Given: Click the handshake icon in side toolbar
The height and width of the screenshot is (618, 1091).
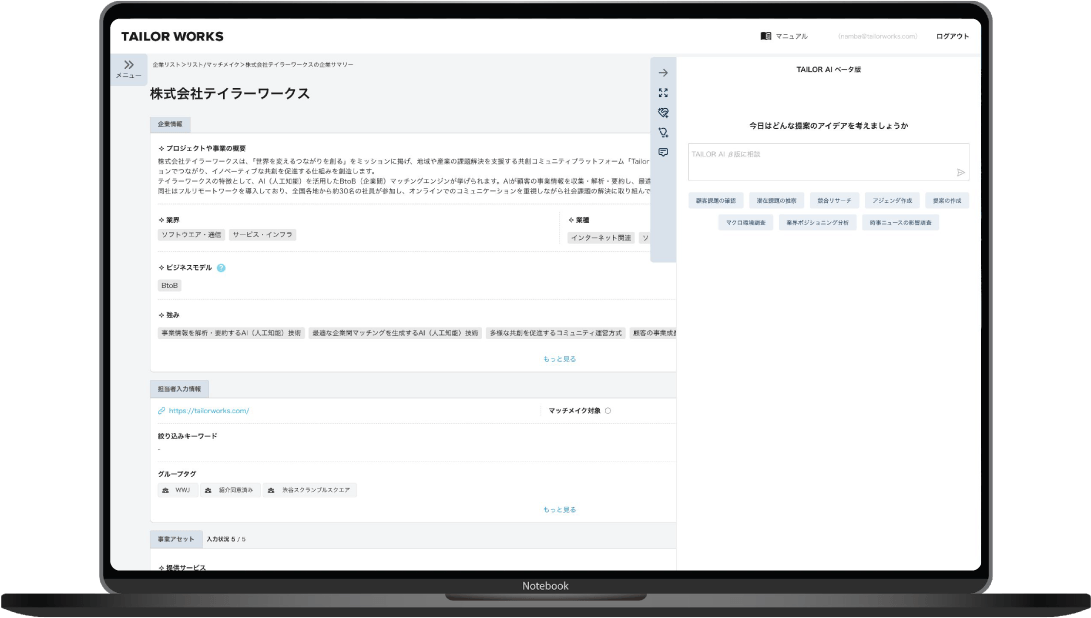Looking at the screenshot, I should [663, 113].
